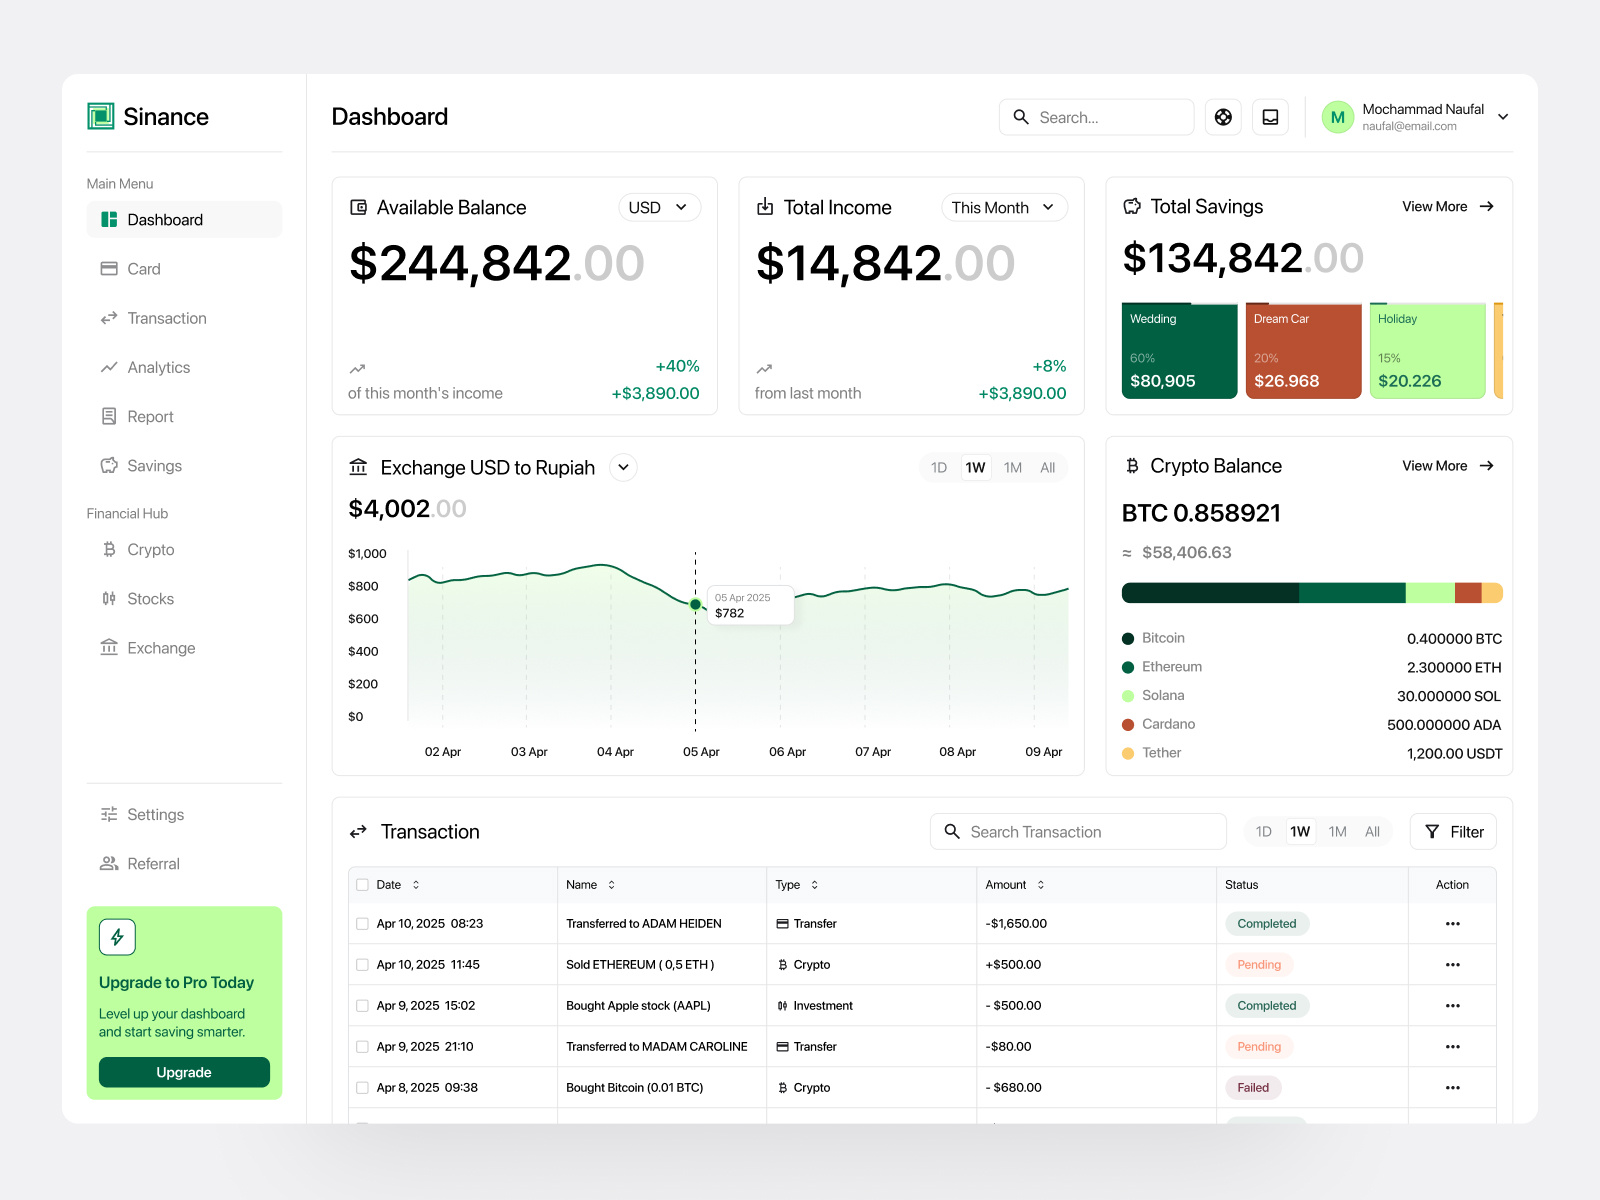Expand the This Month dropdown on Total Income
Viewport: 1600px width, 1200px height.
pyautogui.click(x=1003, y=207)
